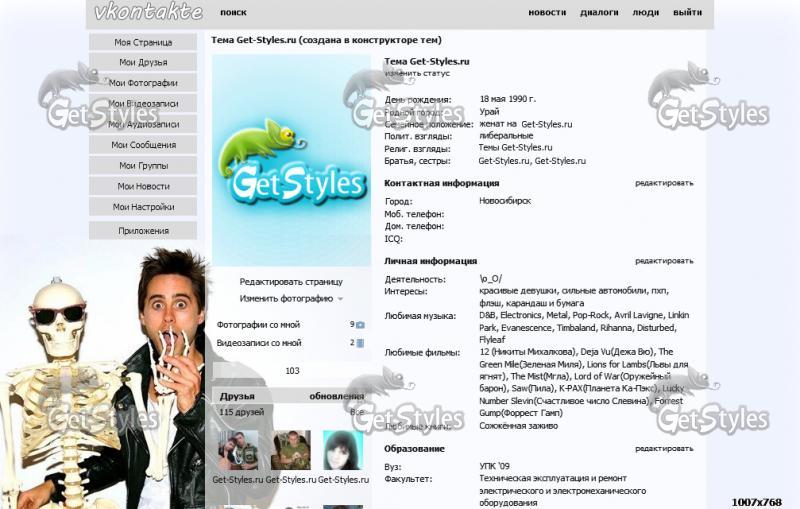Click изменить статус under profile name
The image size is (800, 509).
(417, 73)
